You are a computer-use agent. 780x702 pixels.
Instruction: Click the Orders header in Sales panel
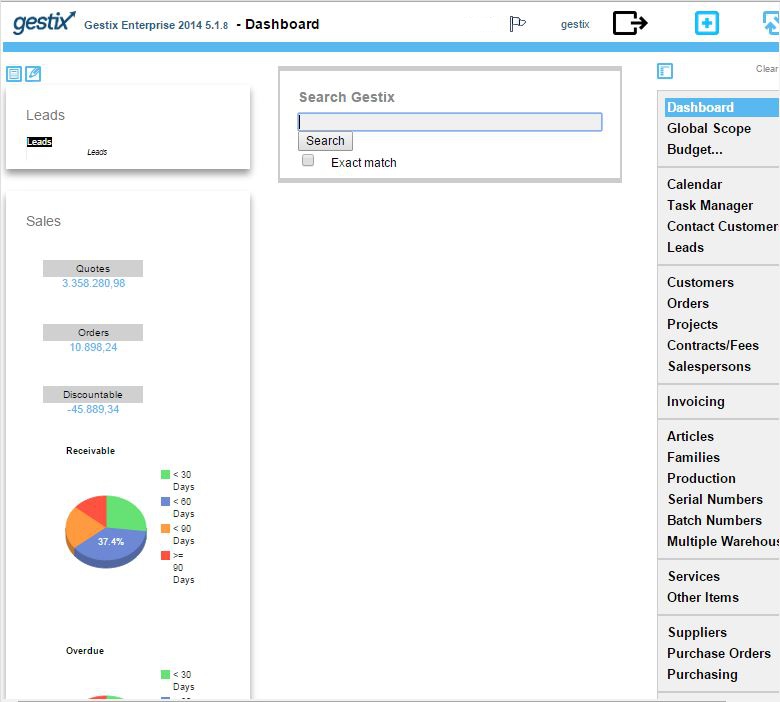pyautogui.click(x=93, y=332)
